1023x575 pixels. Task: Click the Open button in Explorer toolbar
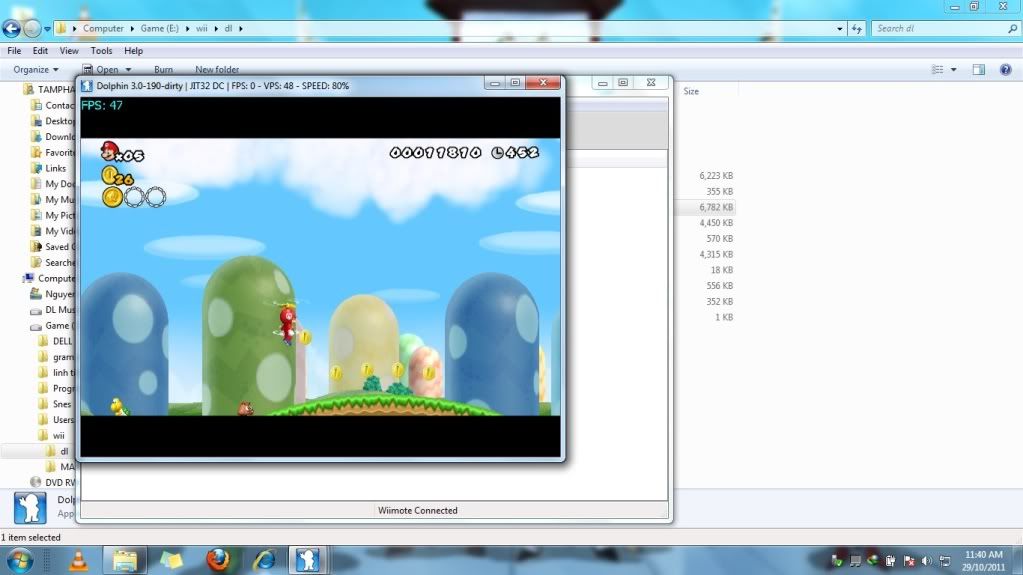tap(101, 69)
